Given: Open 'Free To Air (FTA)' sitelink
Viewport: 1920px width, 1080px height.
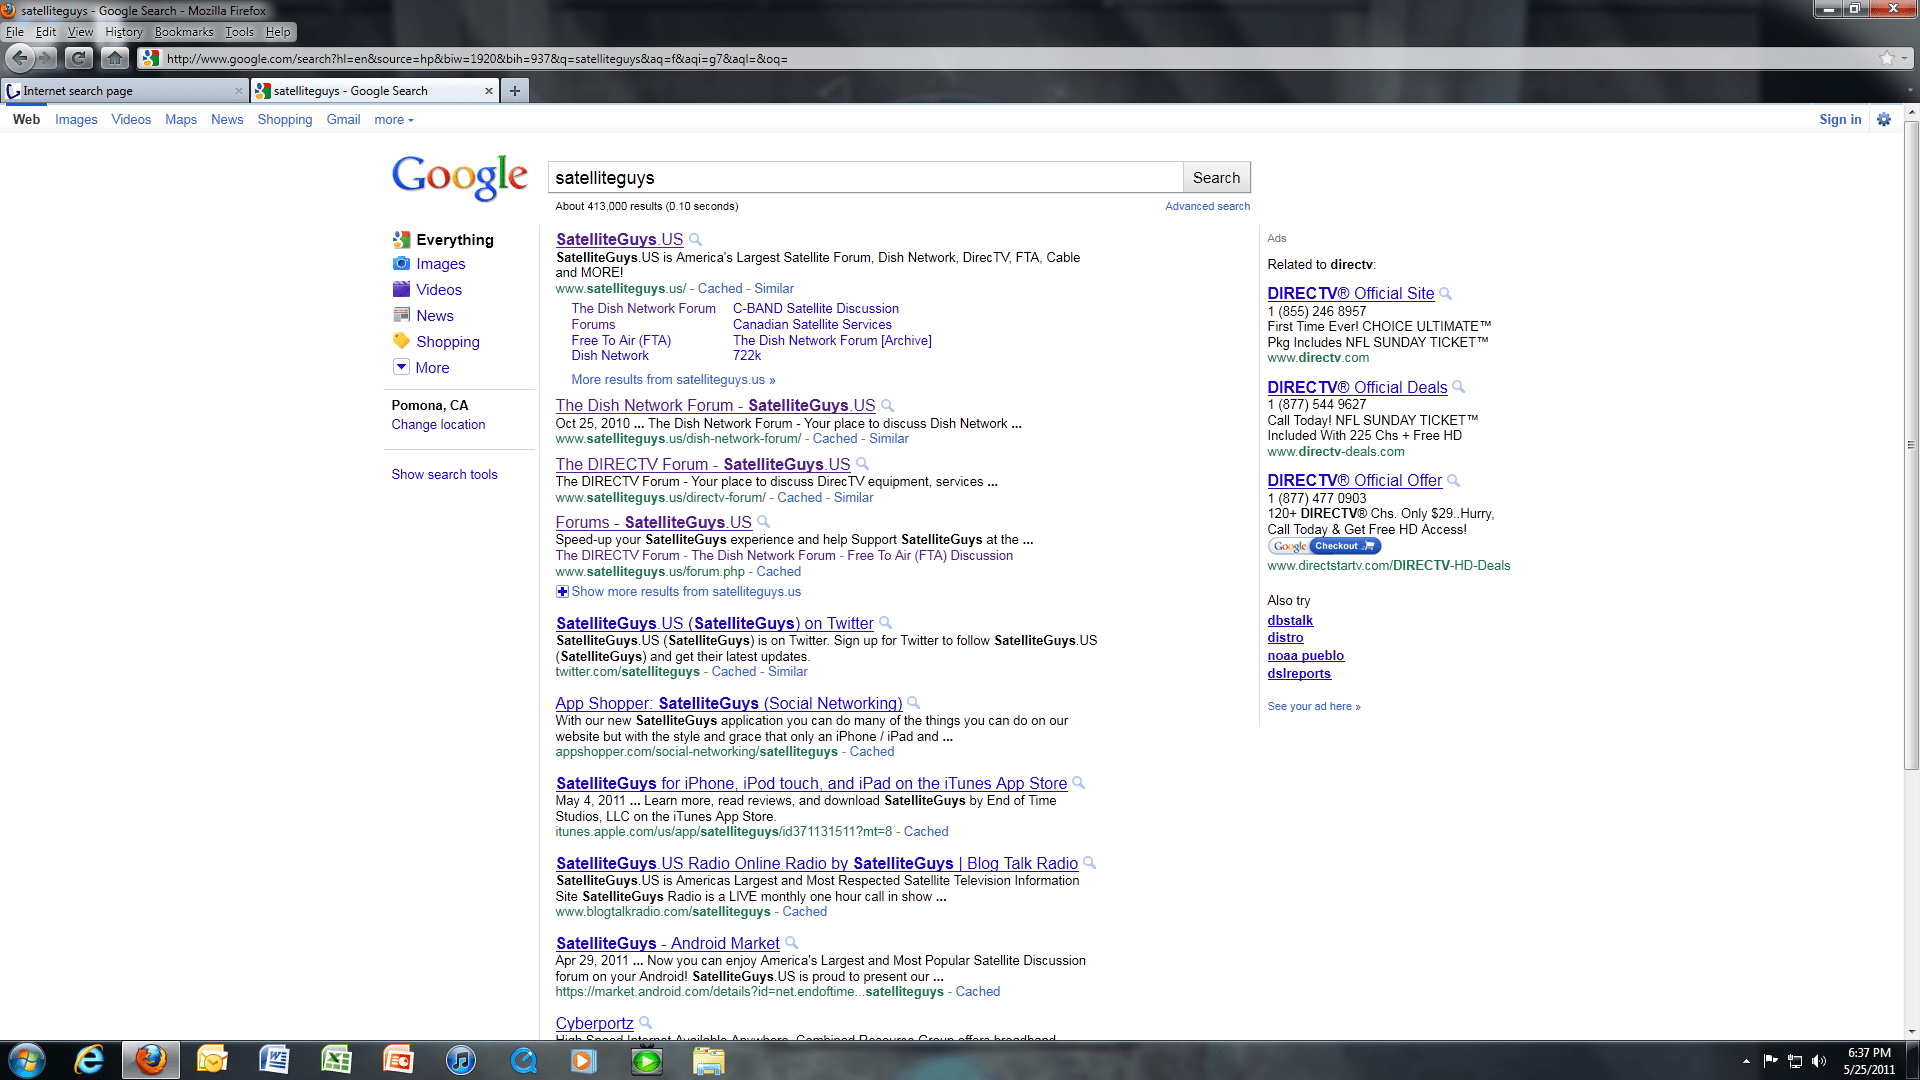Looking at the screenshot, I should tap(621, 341).
